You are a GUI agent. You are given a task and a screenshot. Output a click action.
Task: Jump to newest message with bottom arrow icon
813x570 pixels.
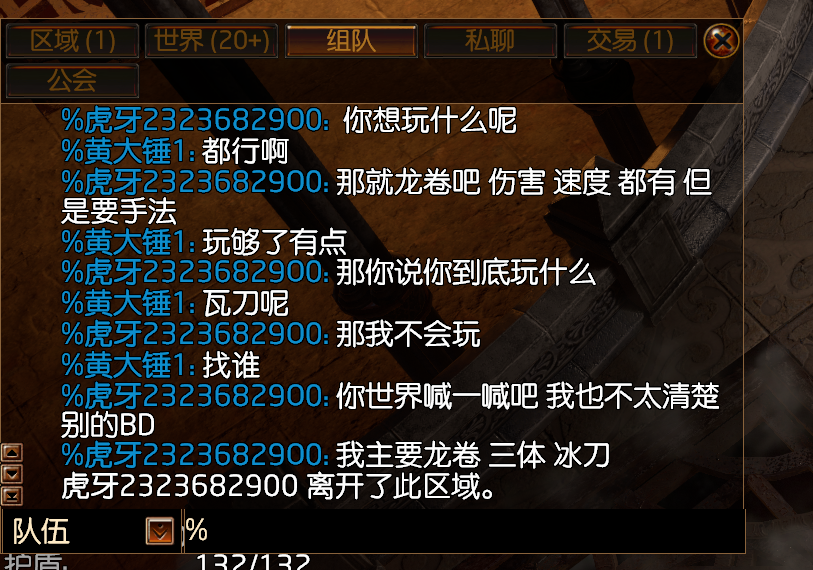point(12,495)
